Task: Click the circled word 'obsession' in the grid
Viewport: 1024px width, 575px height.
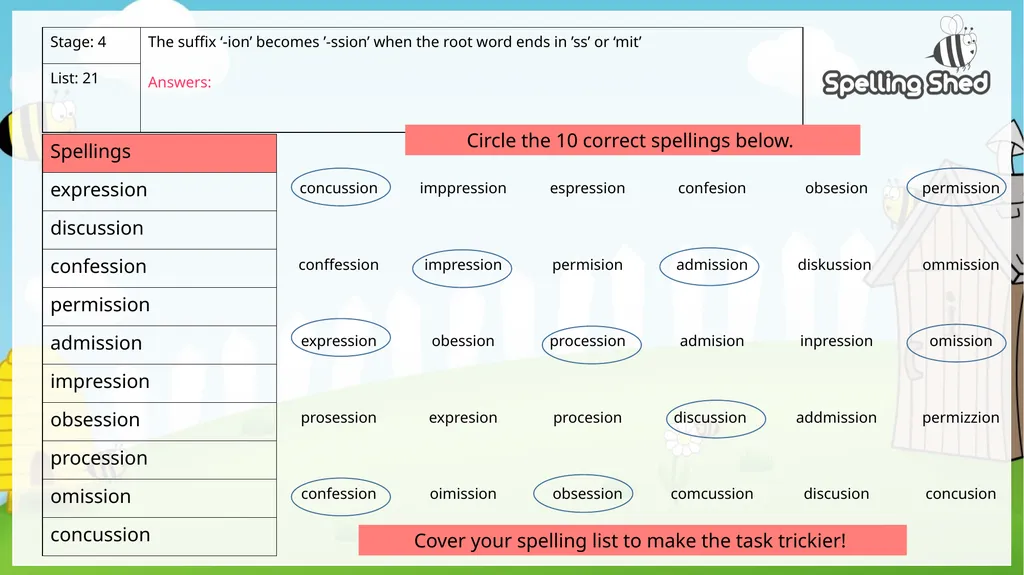Action: (x=587, y=494)
